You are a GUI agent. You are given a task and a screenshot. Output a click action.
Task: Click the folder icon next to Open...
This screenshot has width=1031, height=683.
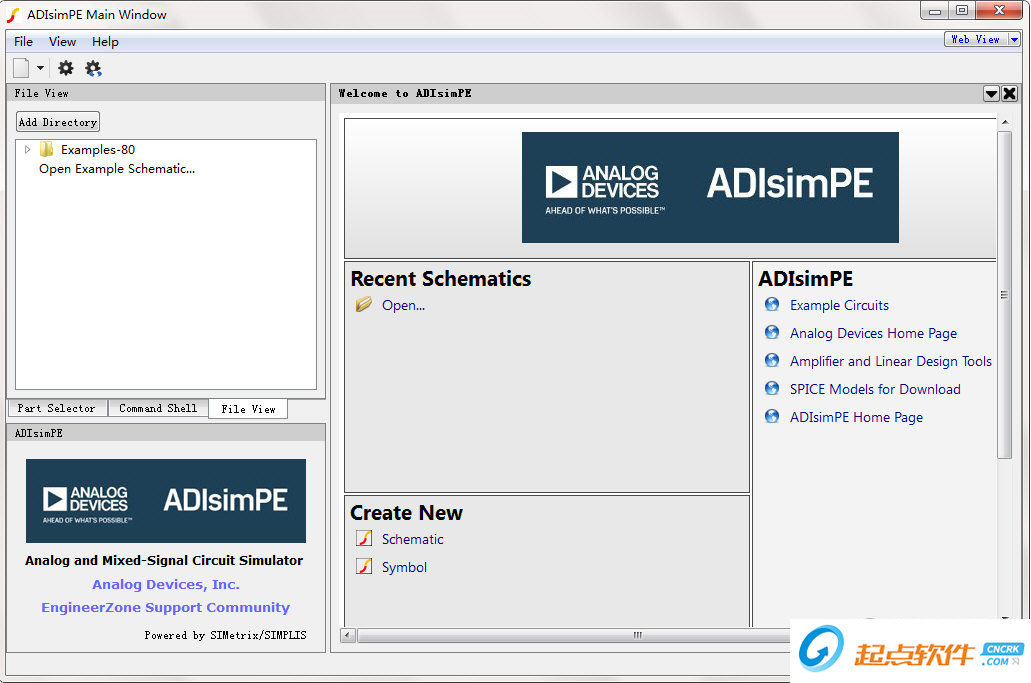(364, 304)
